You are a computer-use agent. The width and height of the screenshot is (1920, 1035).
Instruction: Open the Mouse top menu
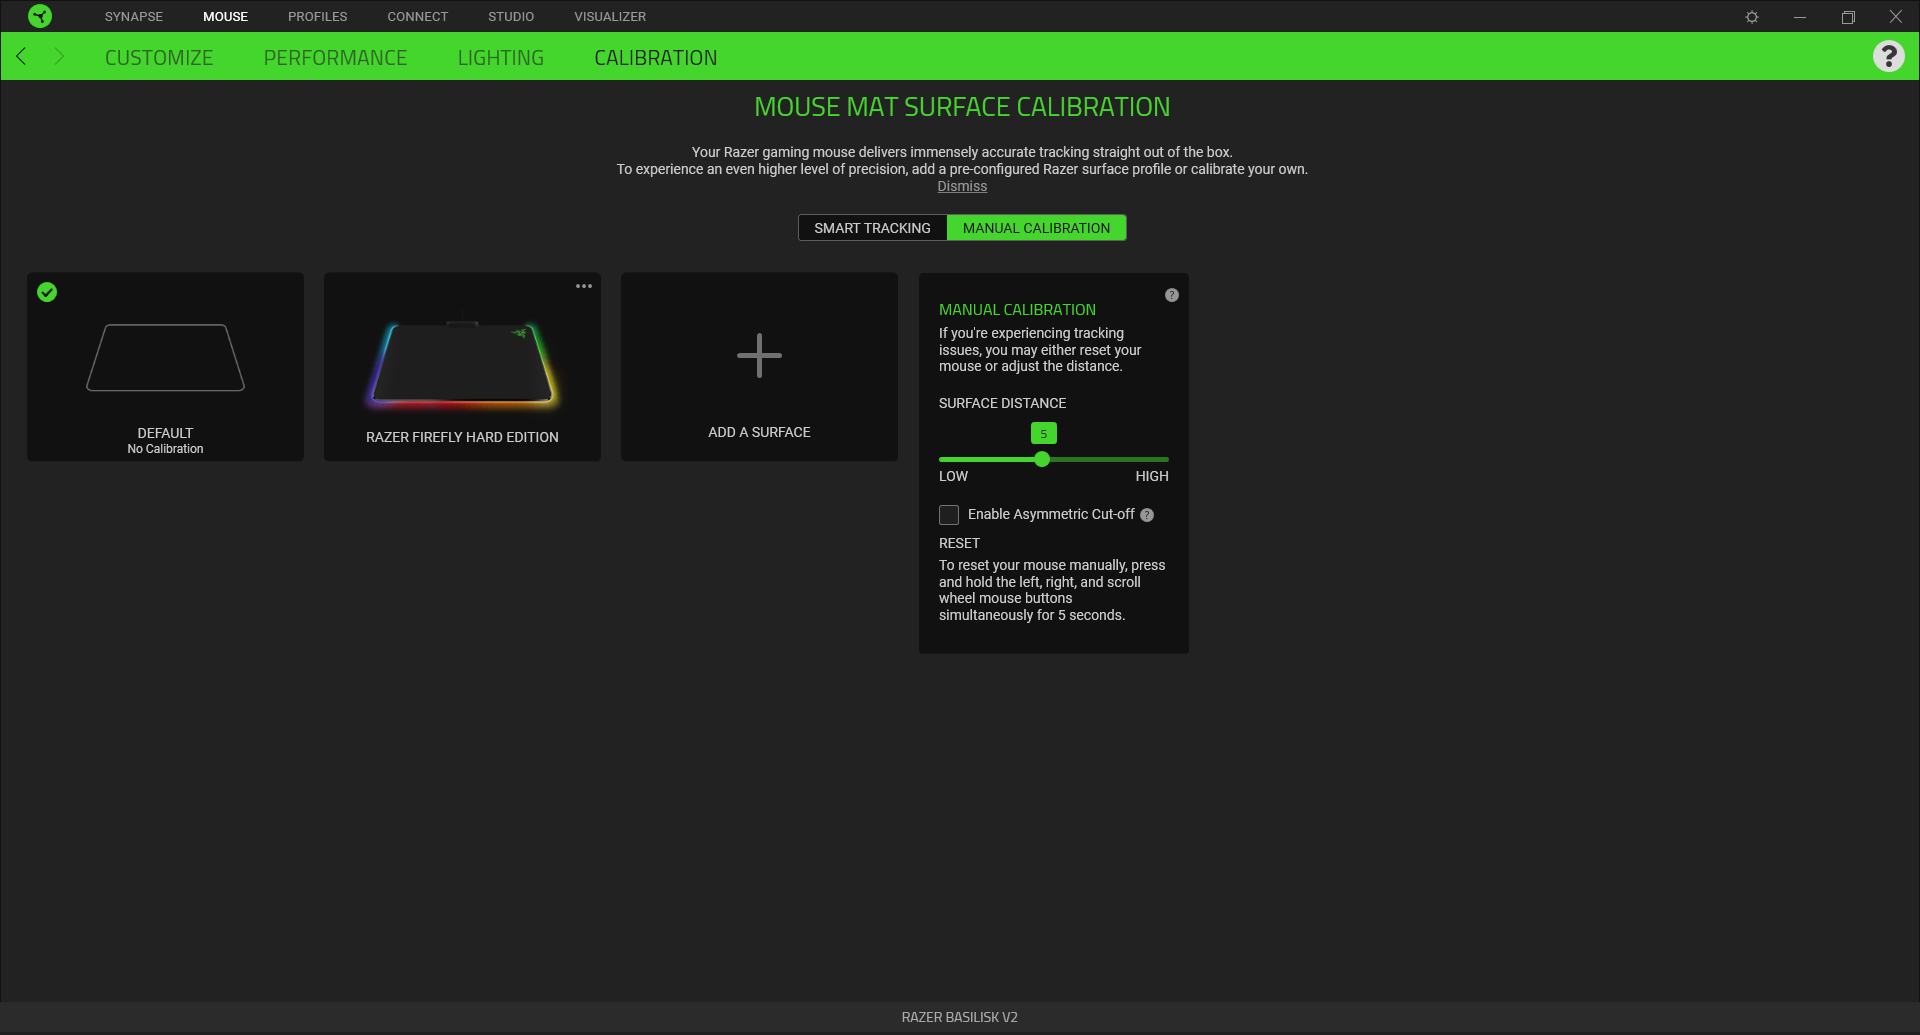pyautogui.click(x=225, y=17)
